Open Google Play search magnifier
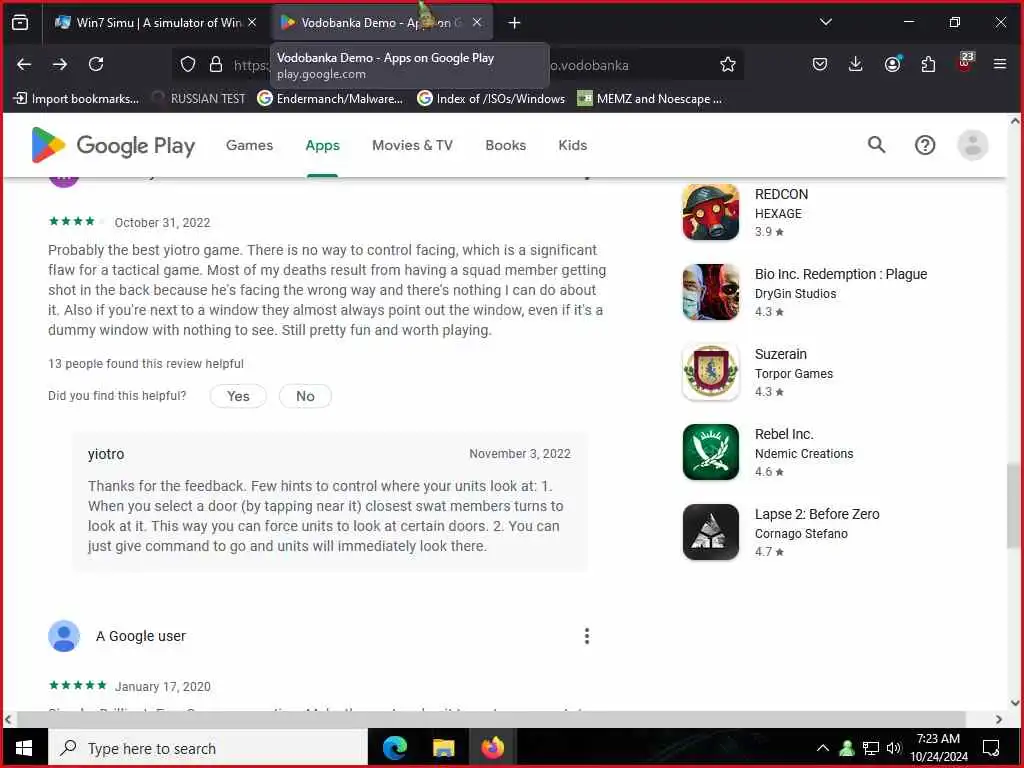Screen dimensions: 1024x768 (x=876, y=145)
